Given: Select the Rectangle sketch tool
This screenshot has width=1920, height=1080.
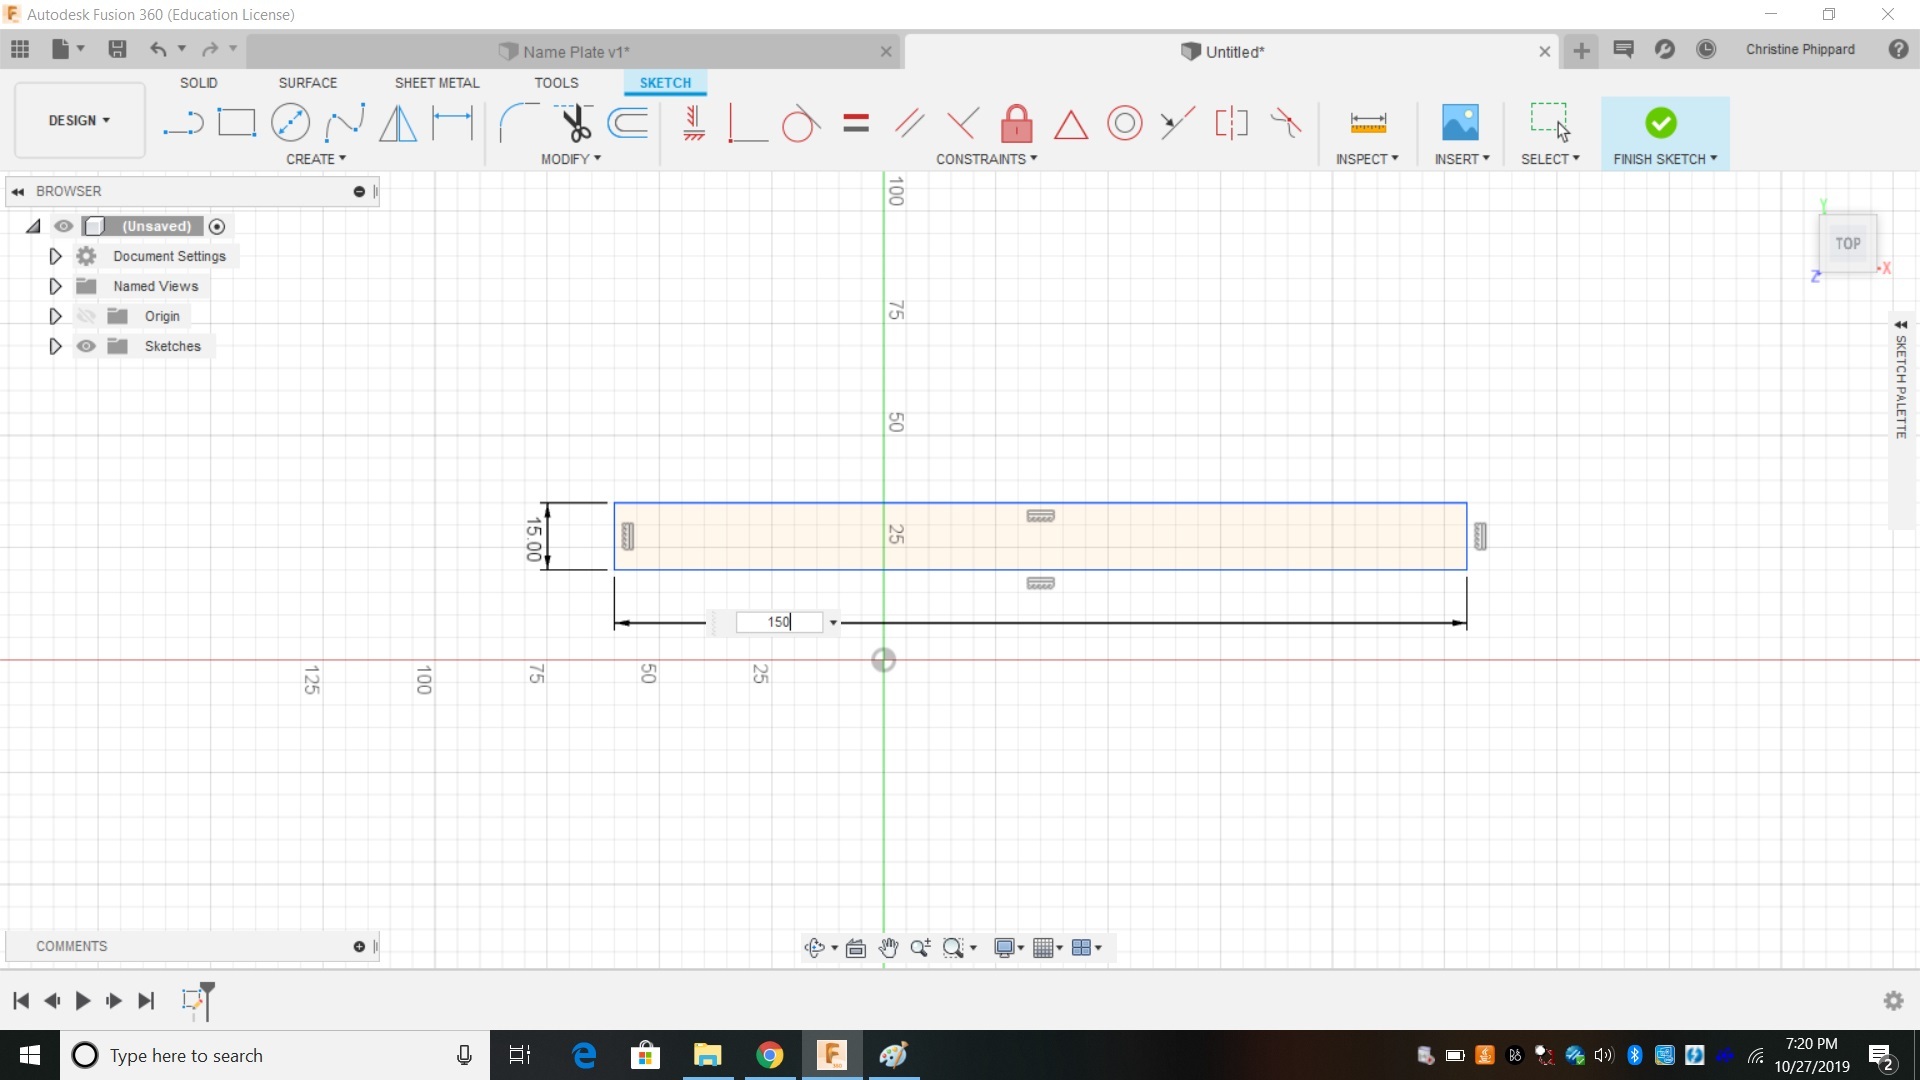Looking at the screenshot, I should tap(237, 123).
